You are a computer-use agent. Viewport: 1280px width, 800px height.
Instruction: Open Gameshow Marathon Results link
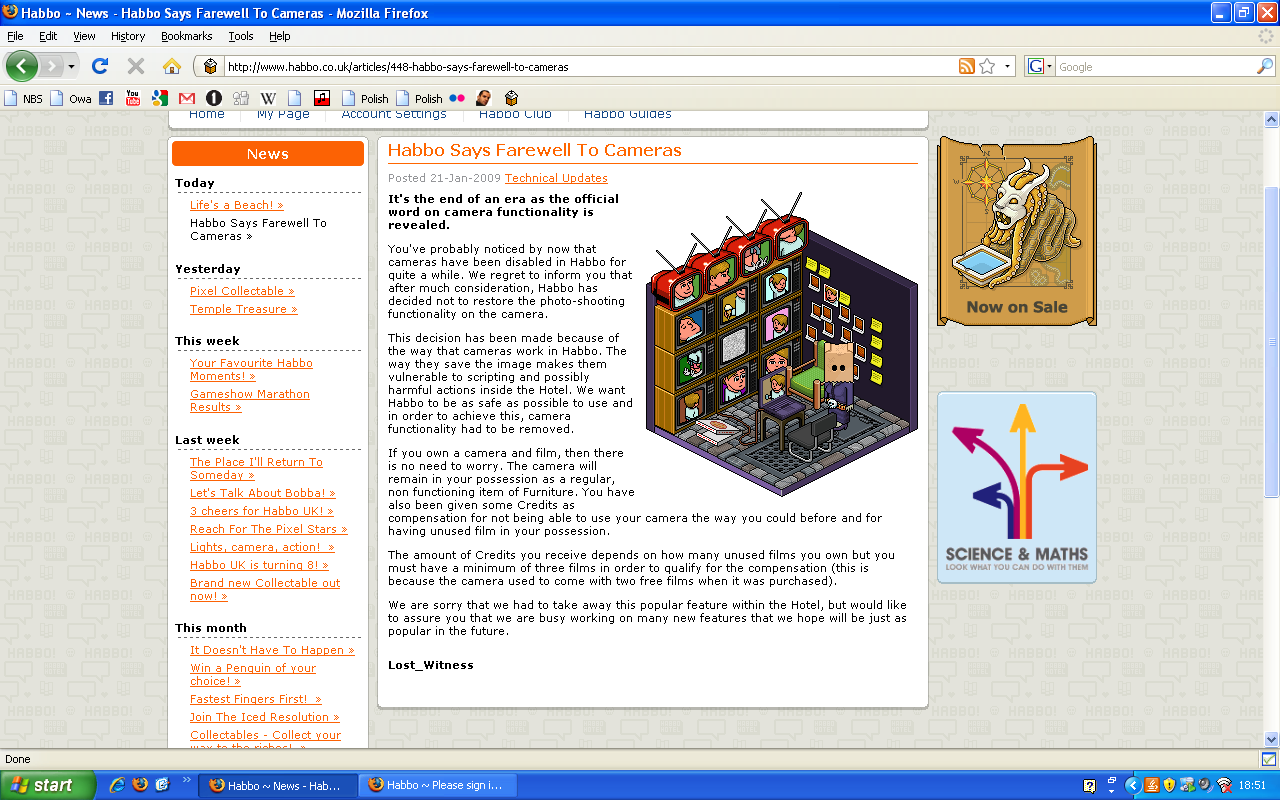click(250, 401)
